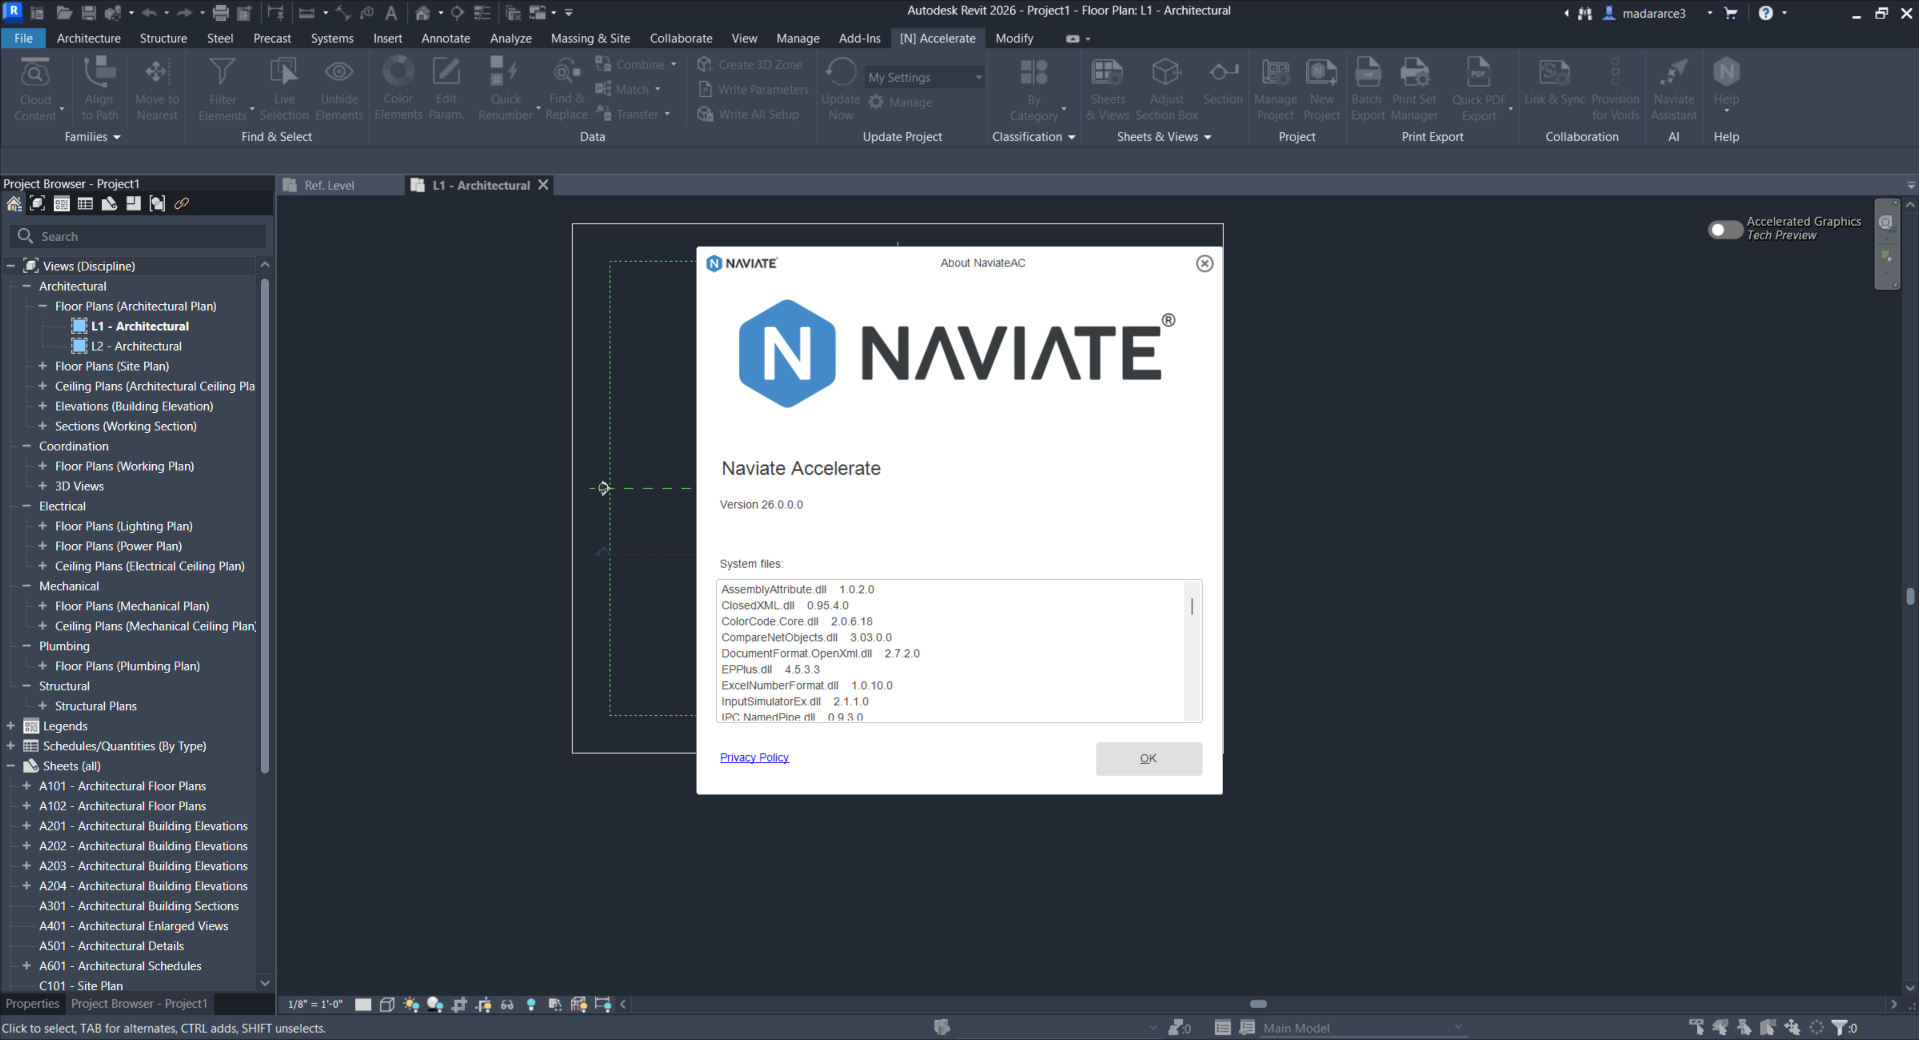Viewport: 1920px width, 1040px height.
Task: Open the Main Model workset selector
Action: tap(1362, 1028)
